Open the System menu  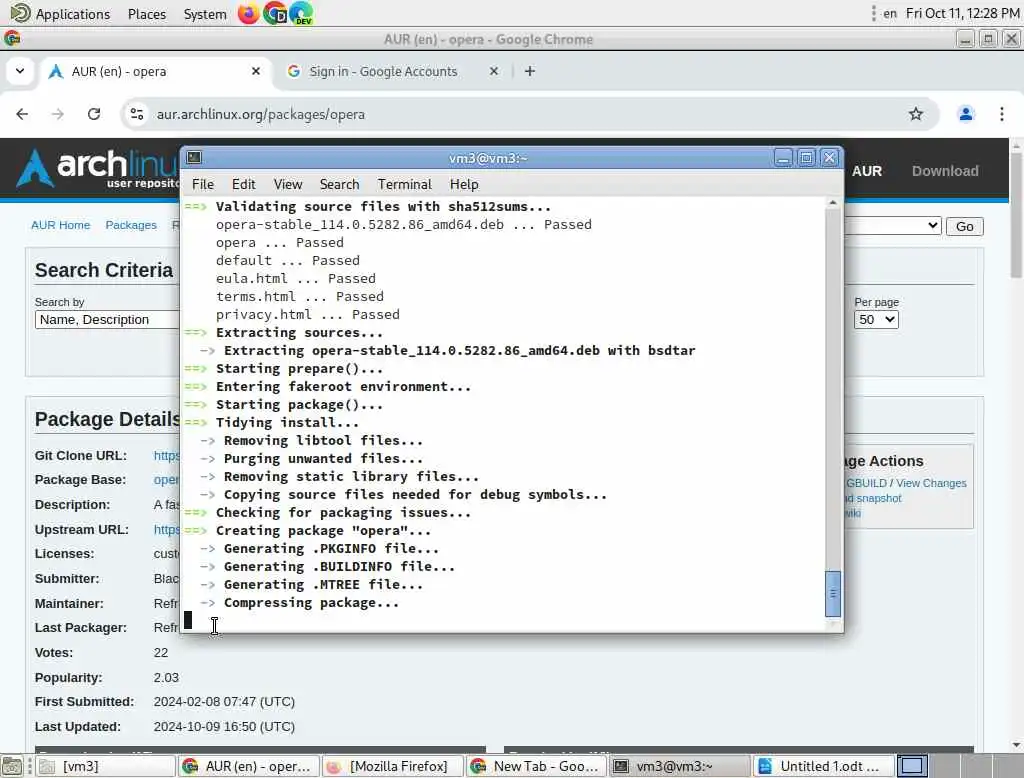coord(204,14)
